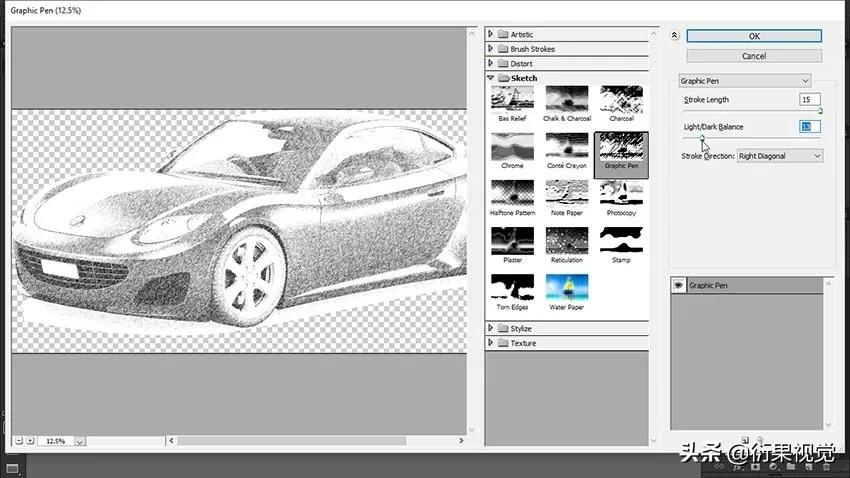The image size is (850, 478).
Task: Expand the Texture filter folder
Action: (491, 343)
